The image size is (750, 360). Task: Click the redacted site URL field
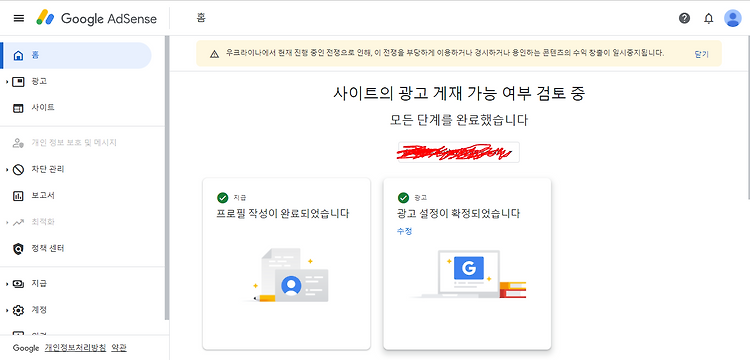point(459,153)
